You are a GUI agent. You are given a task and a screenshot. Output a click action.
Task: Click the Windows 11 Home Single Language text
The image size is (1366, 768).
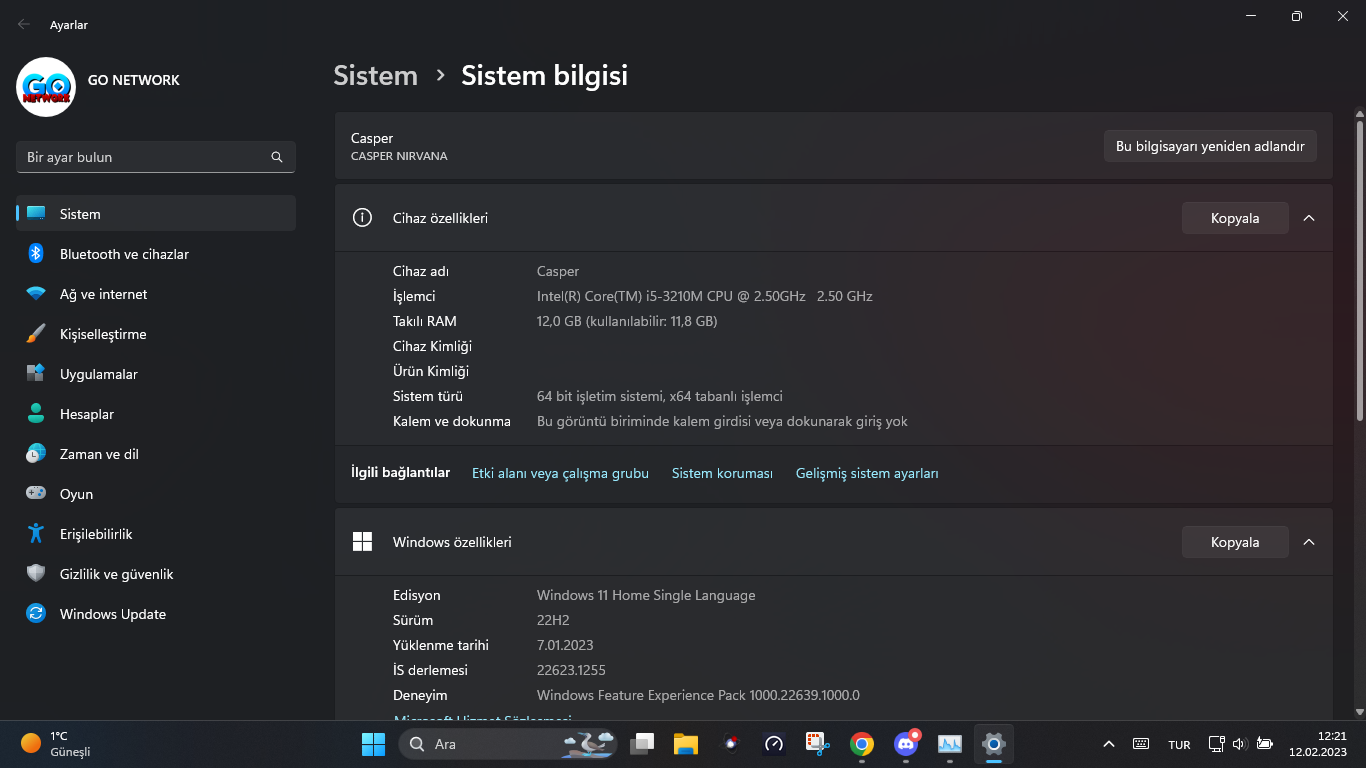click(646, 595)
